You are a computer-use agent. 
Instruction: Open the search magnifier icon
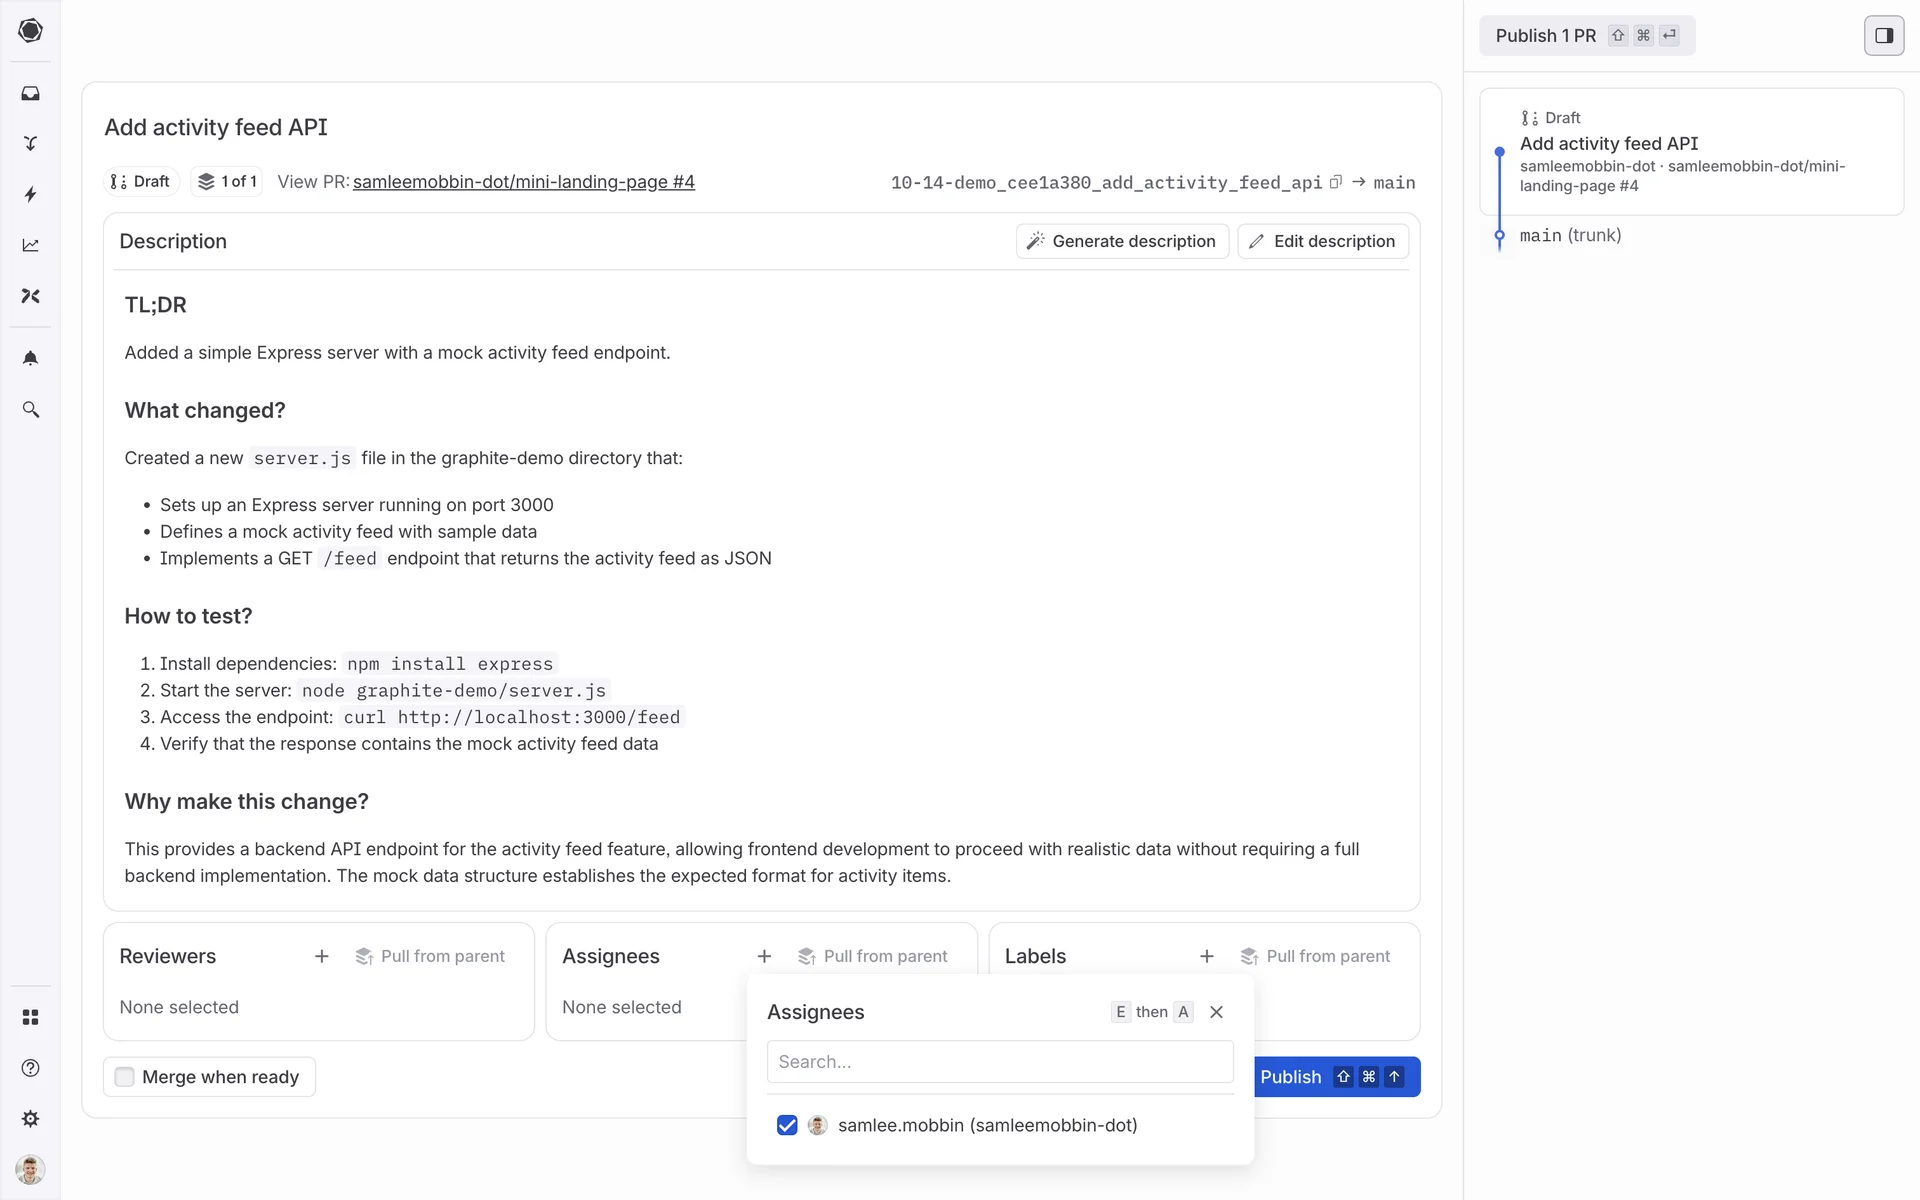pyautogui.click(x=31, y=410)
